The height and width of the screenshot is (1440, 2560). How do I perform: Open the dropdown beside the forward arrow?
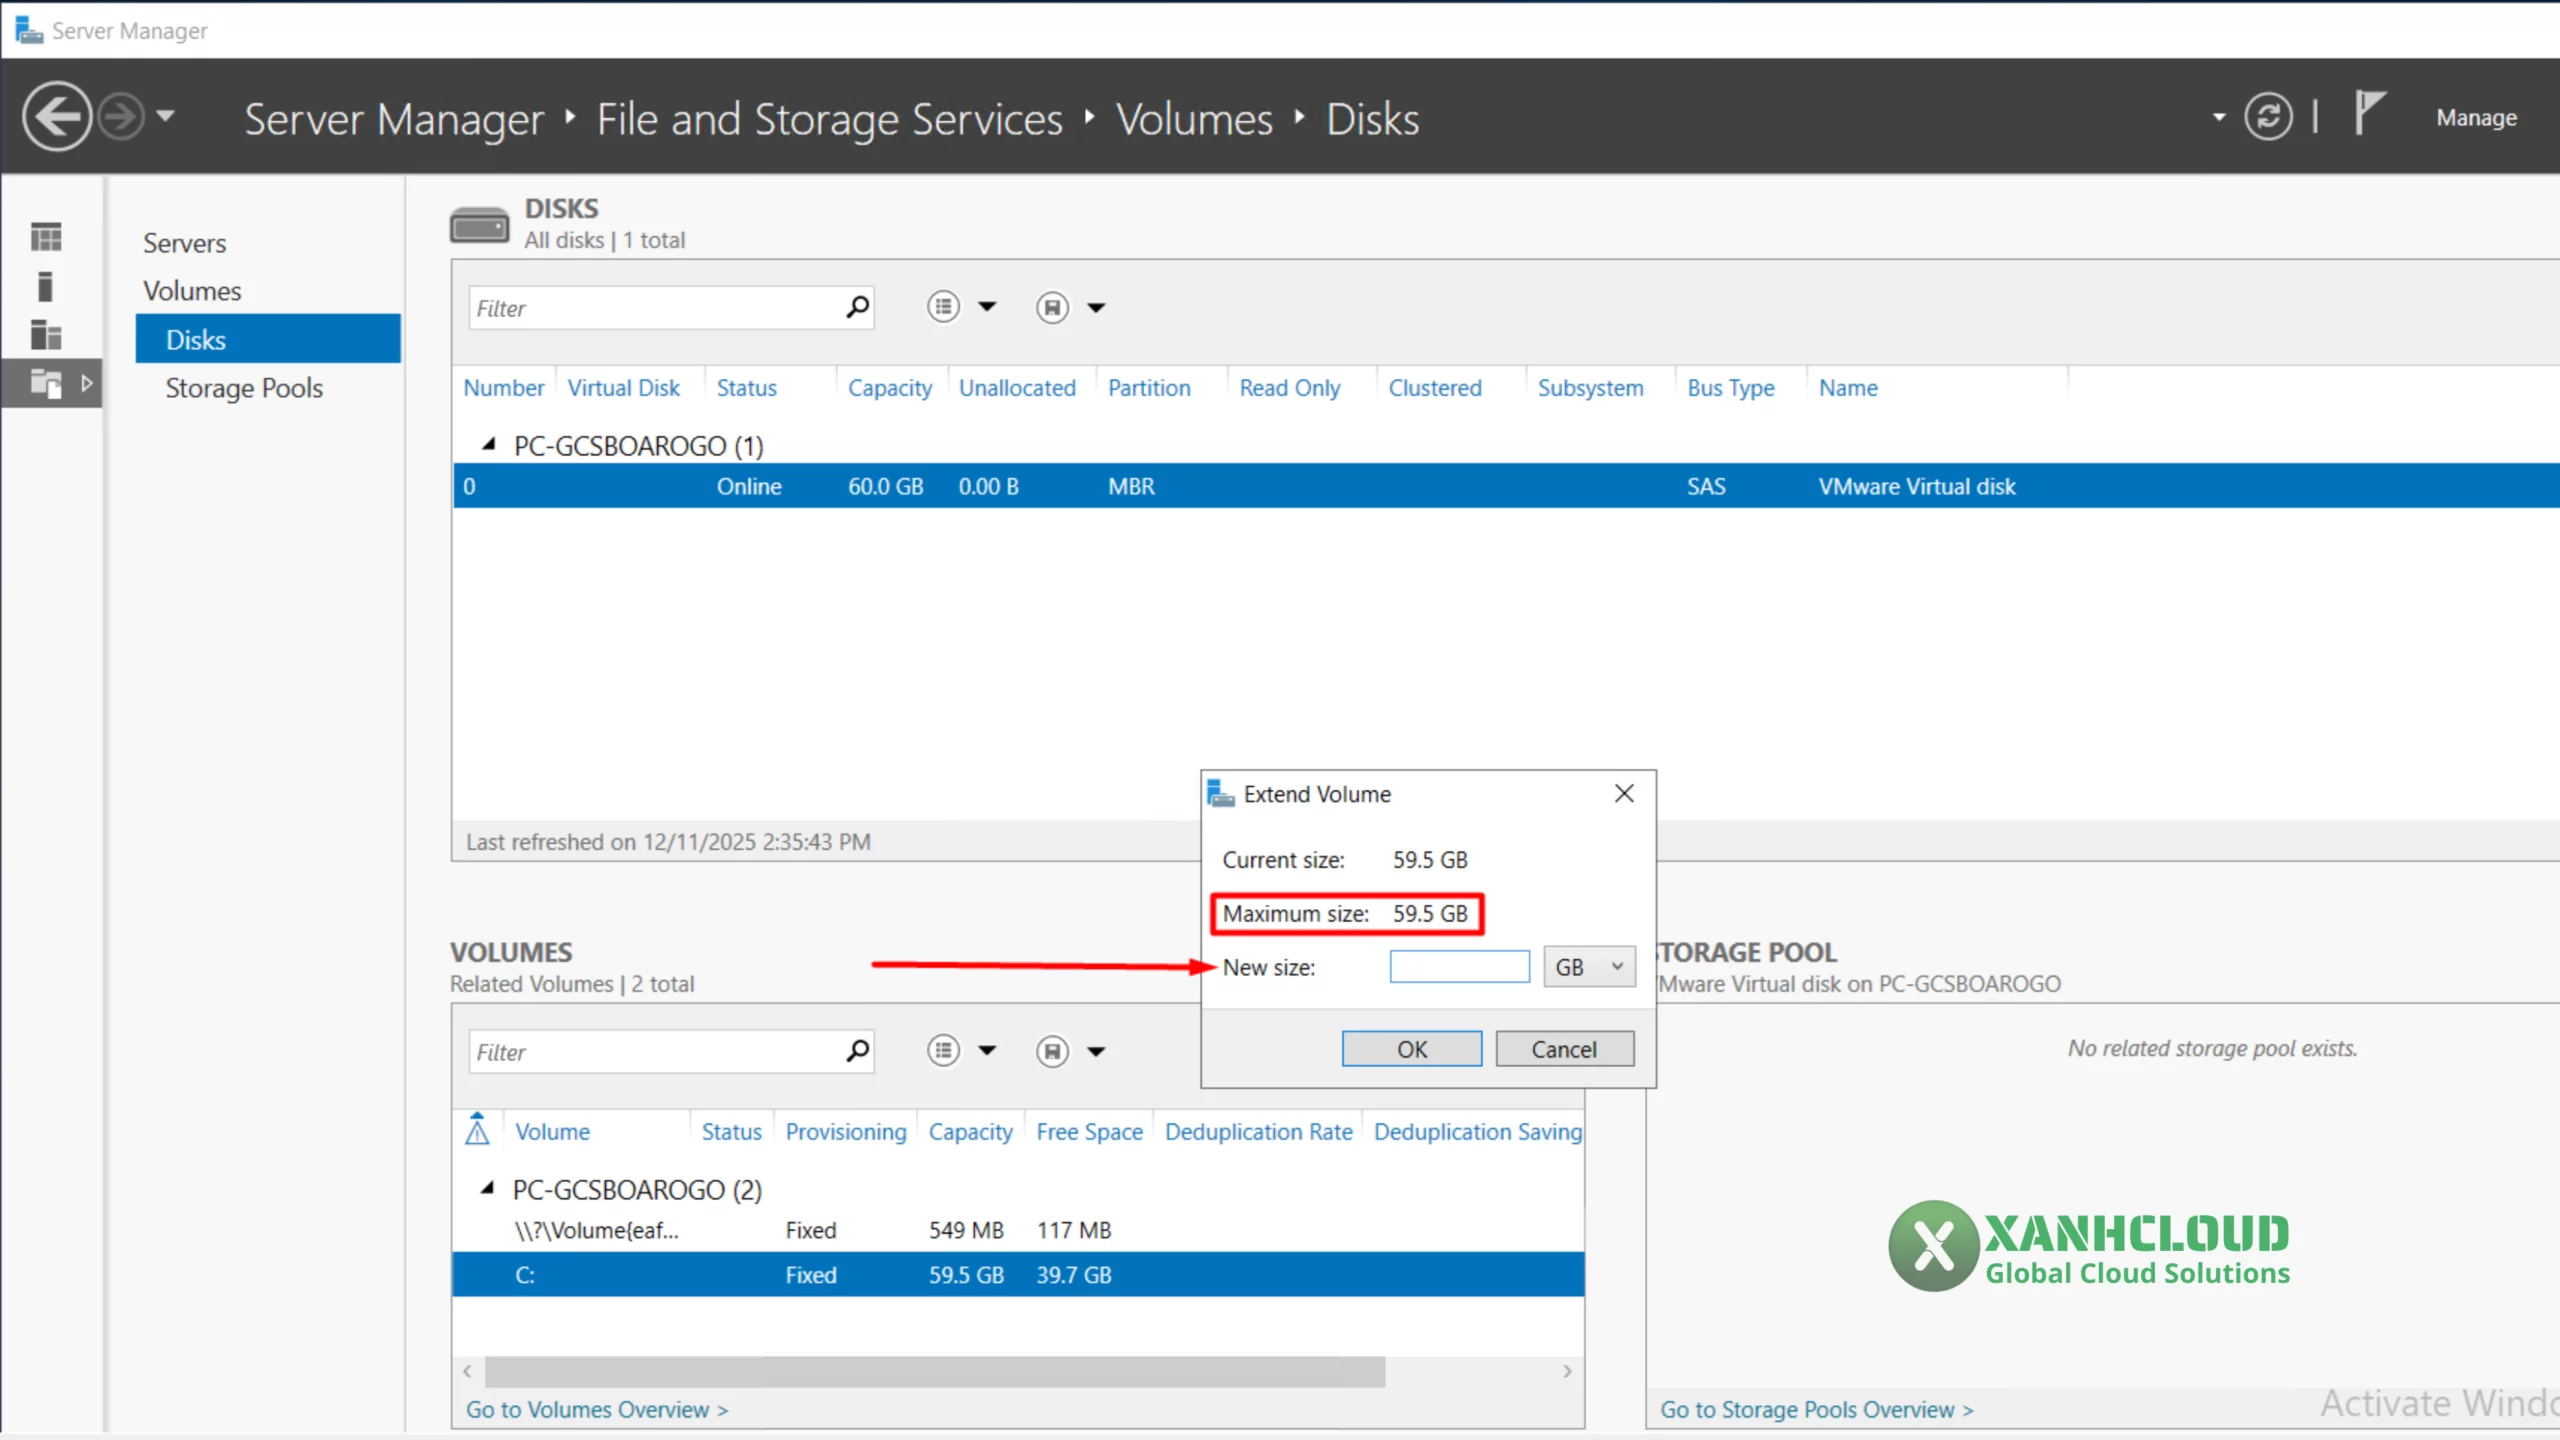coord(166,116)
